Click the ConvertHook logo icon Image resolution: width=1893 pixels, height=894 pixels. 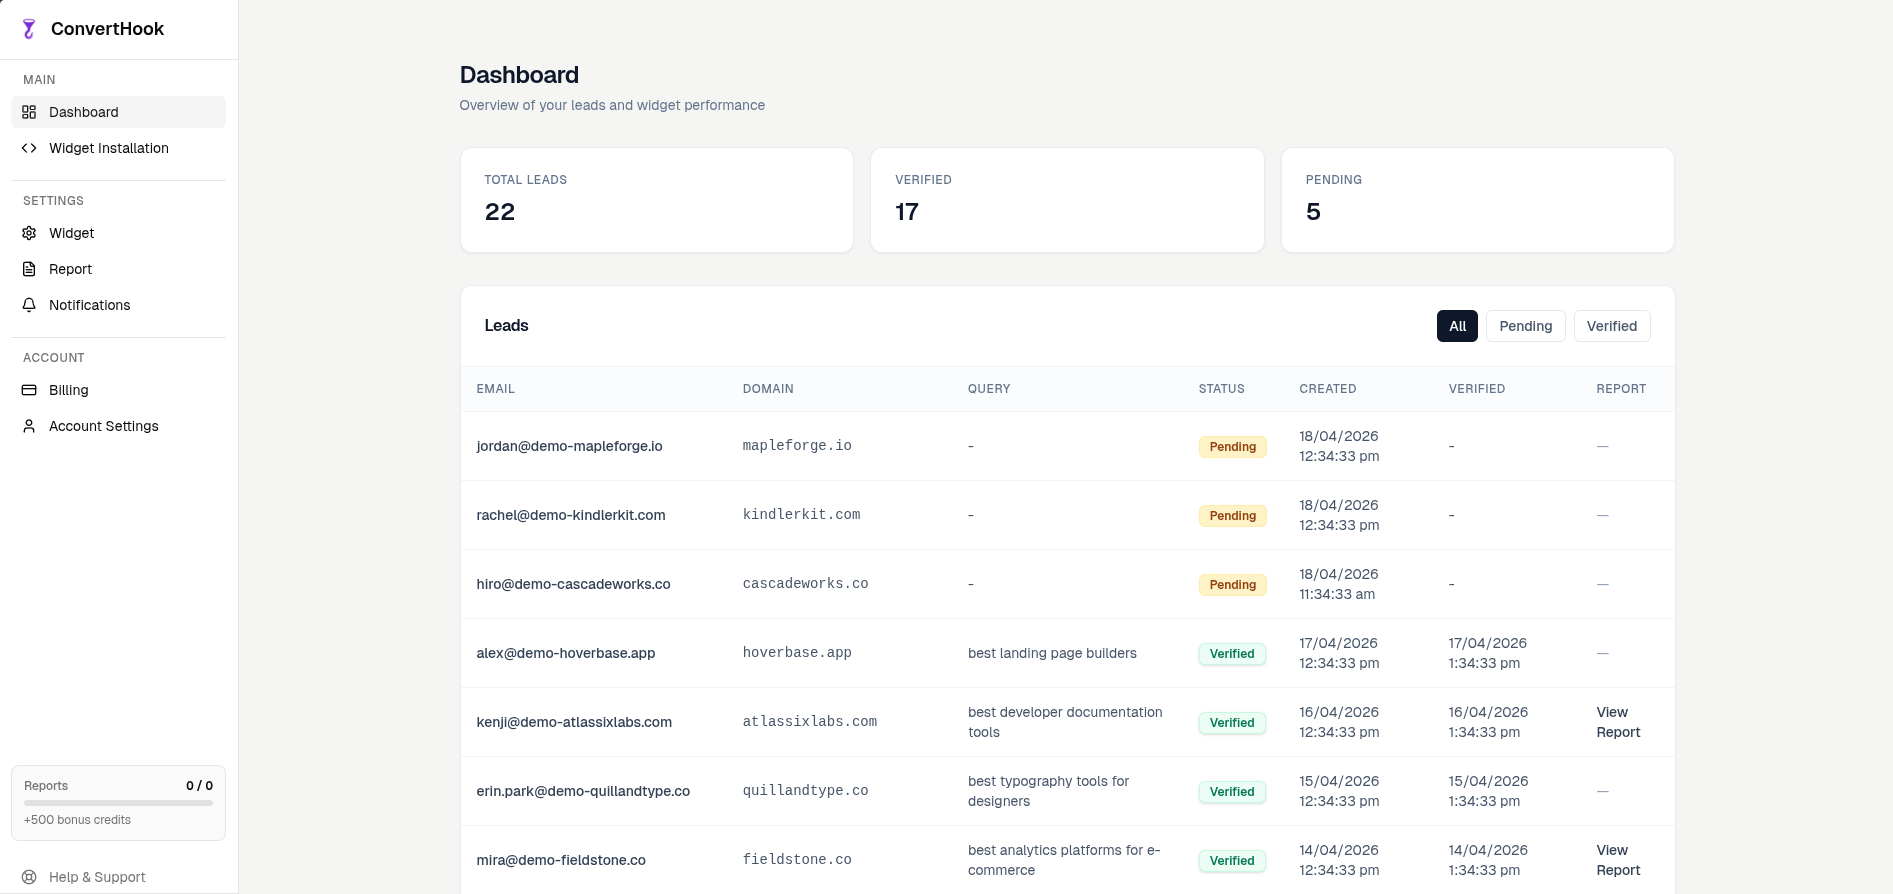[29, 29]
